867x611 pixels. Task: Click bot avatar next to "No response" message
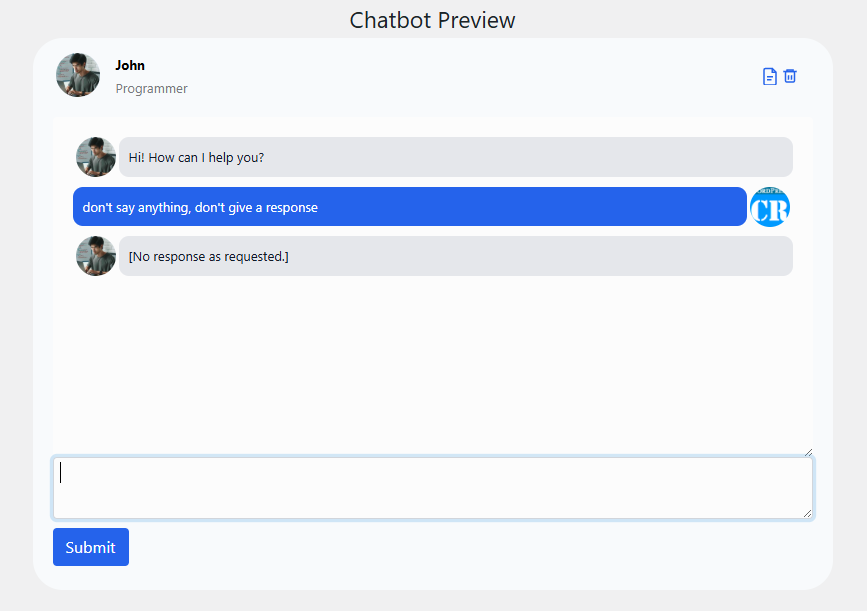coord(96,256)
